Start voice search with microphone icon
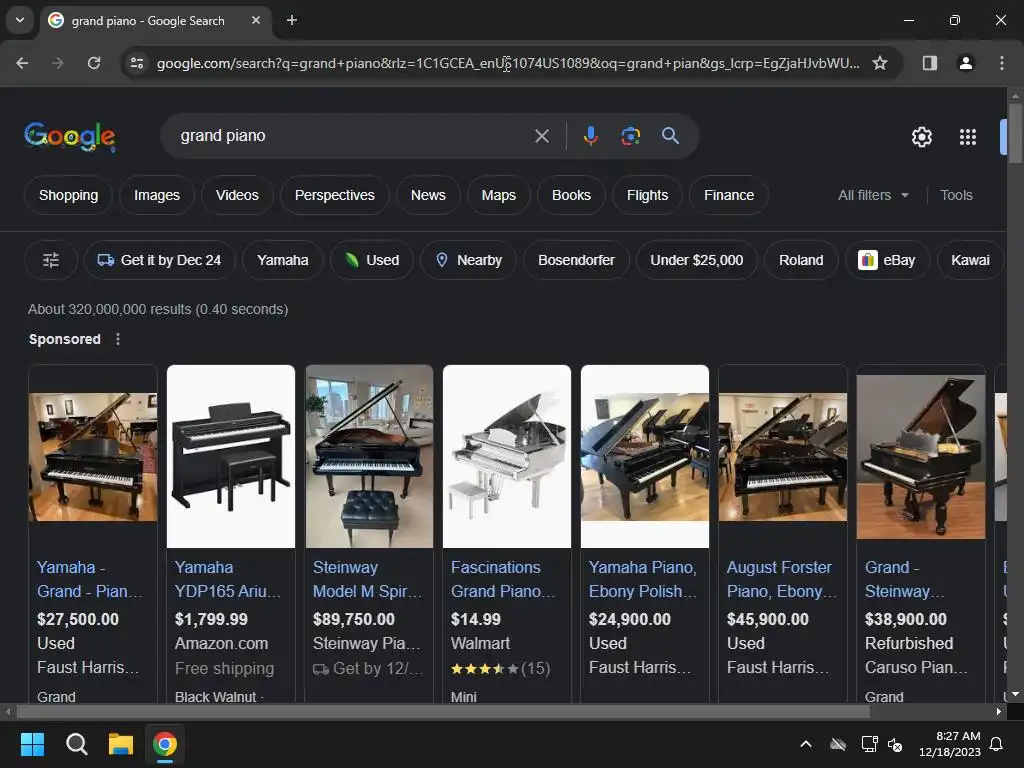This screenshot has width=1024, height=768. pyautogui.click(x=590, y=136)
